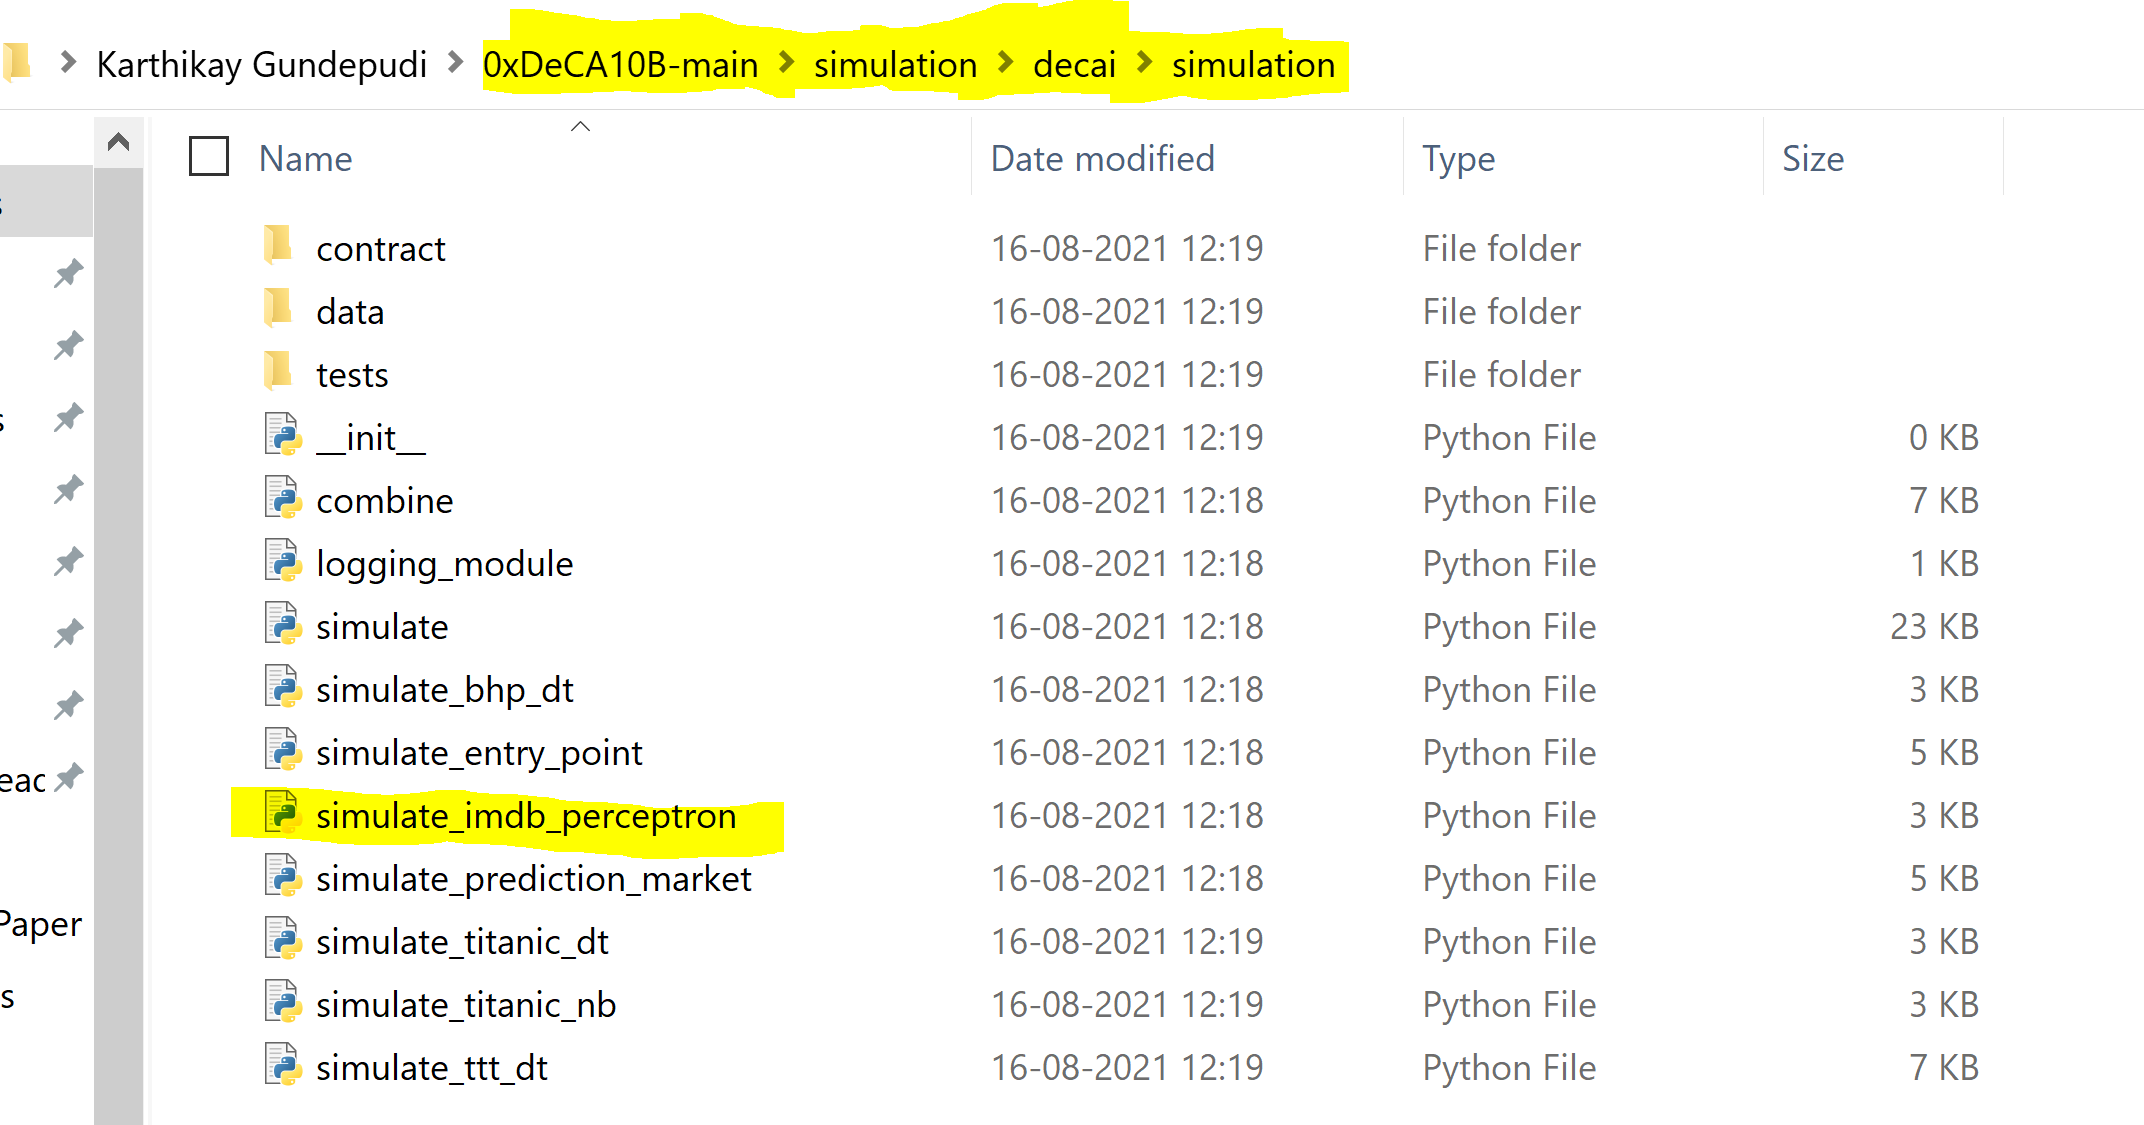This screenshot has height=1125, width=2144.
Task: Open the chevron after decai breadcrumb
Action: pyautogui.click(x=1144, y=63)
